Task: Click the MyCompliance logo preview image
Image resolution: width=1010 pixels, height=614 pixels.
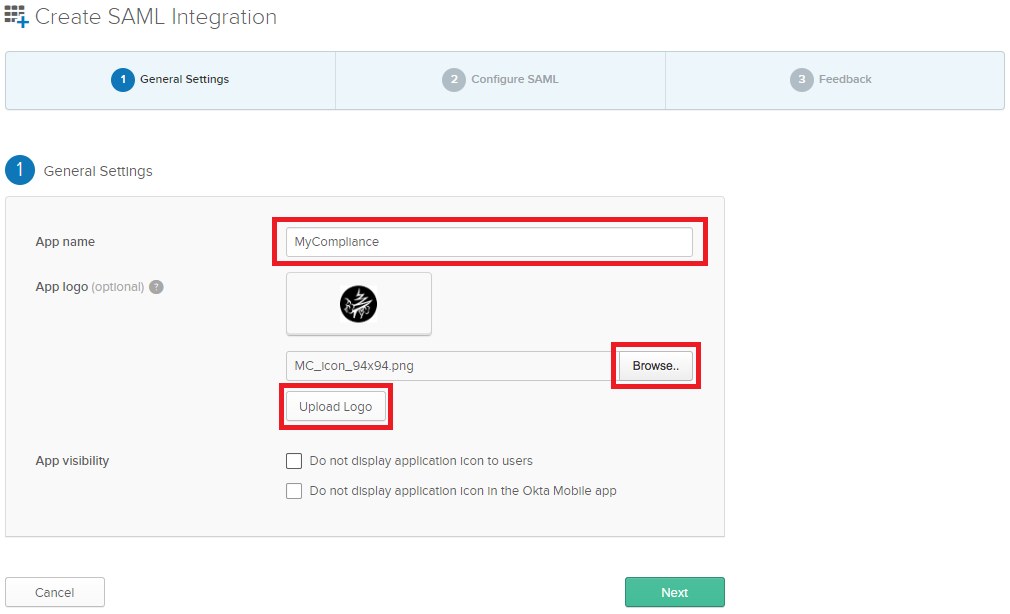Action: click(358, 304)
